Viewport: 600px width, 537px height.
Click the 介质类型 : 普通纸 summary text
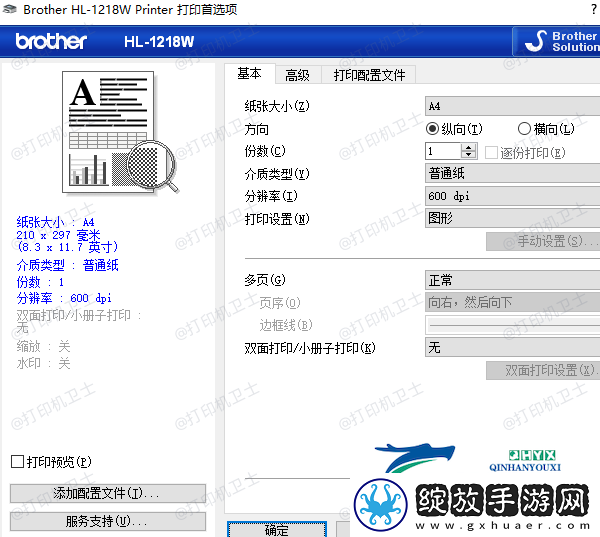67,265
